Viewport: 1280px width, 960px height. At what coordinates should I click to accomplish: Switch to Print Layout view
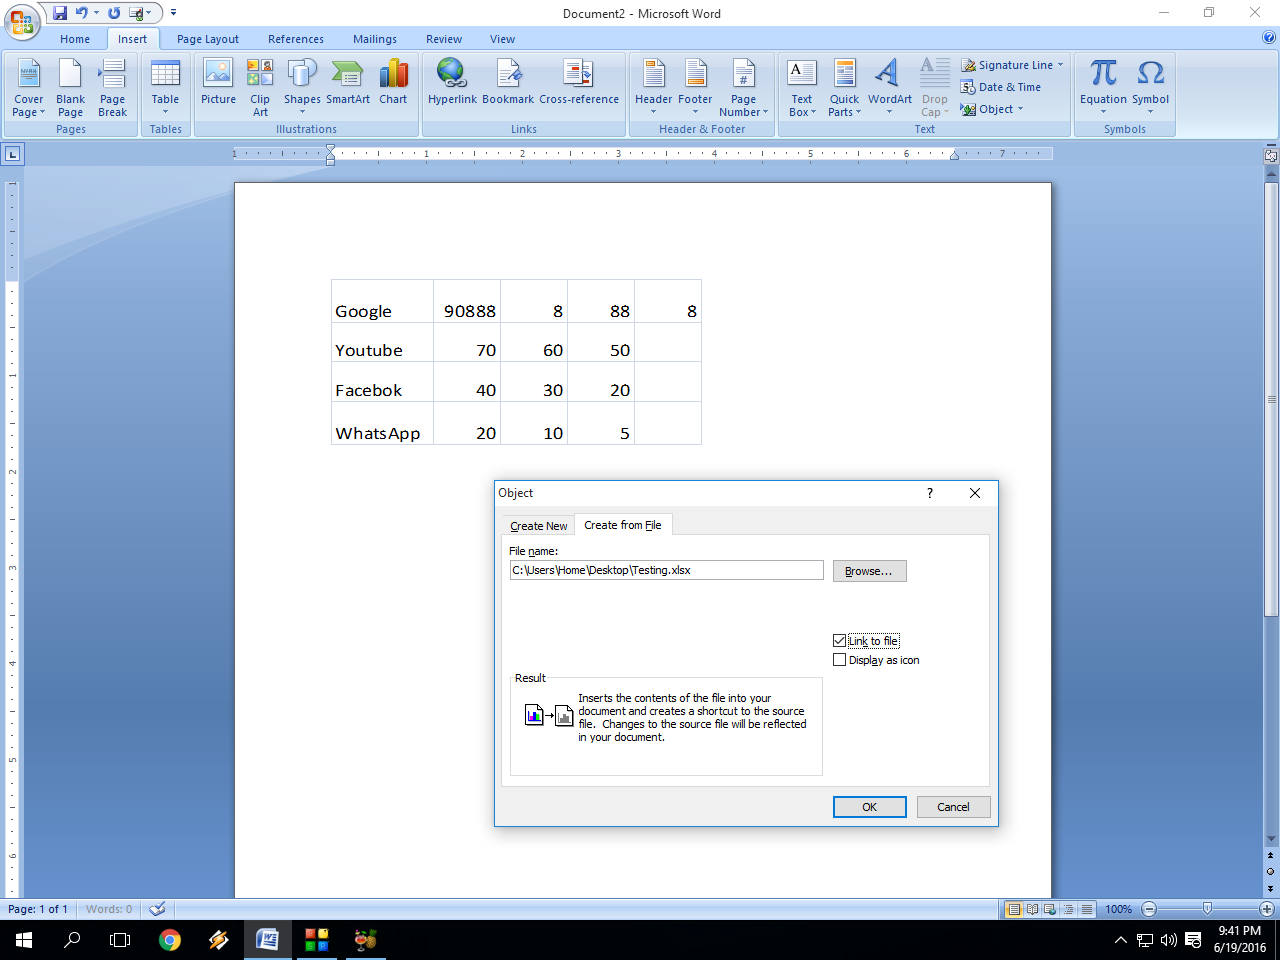pyautogui.click(x=1014, y=909)
